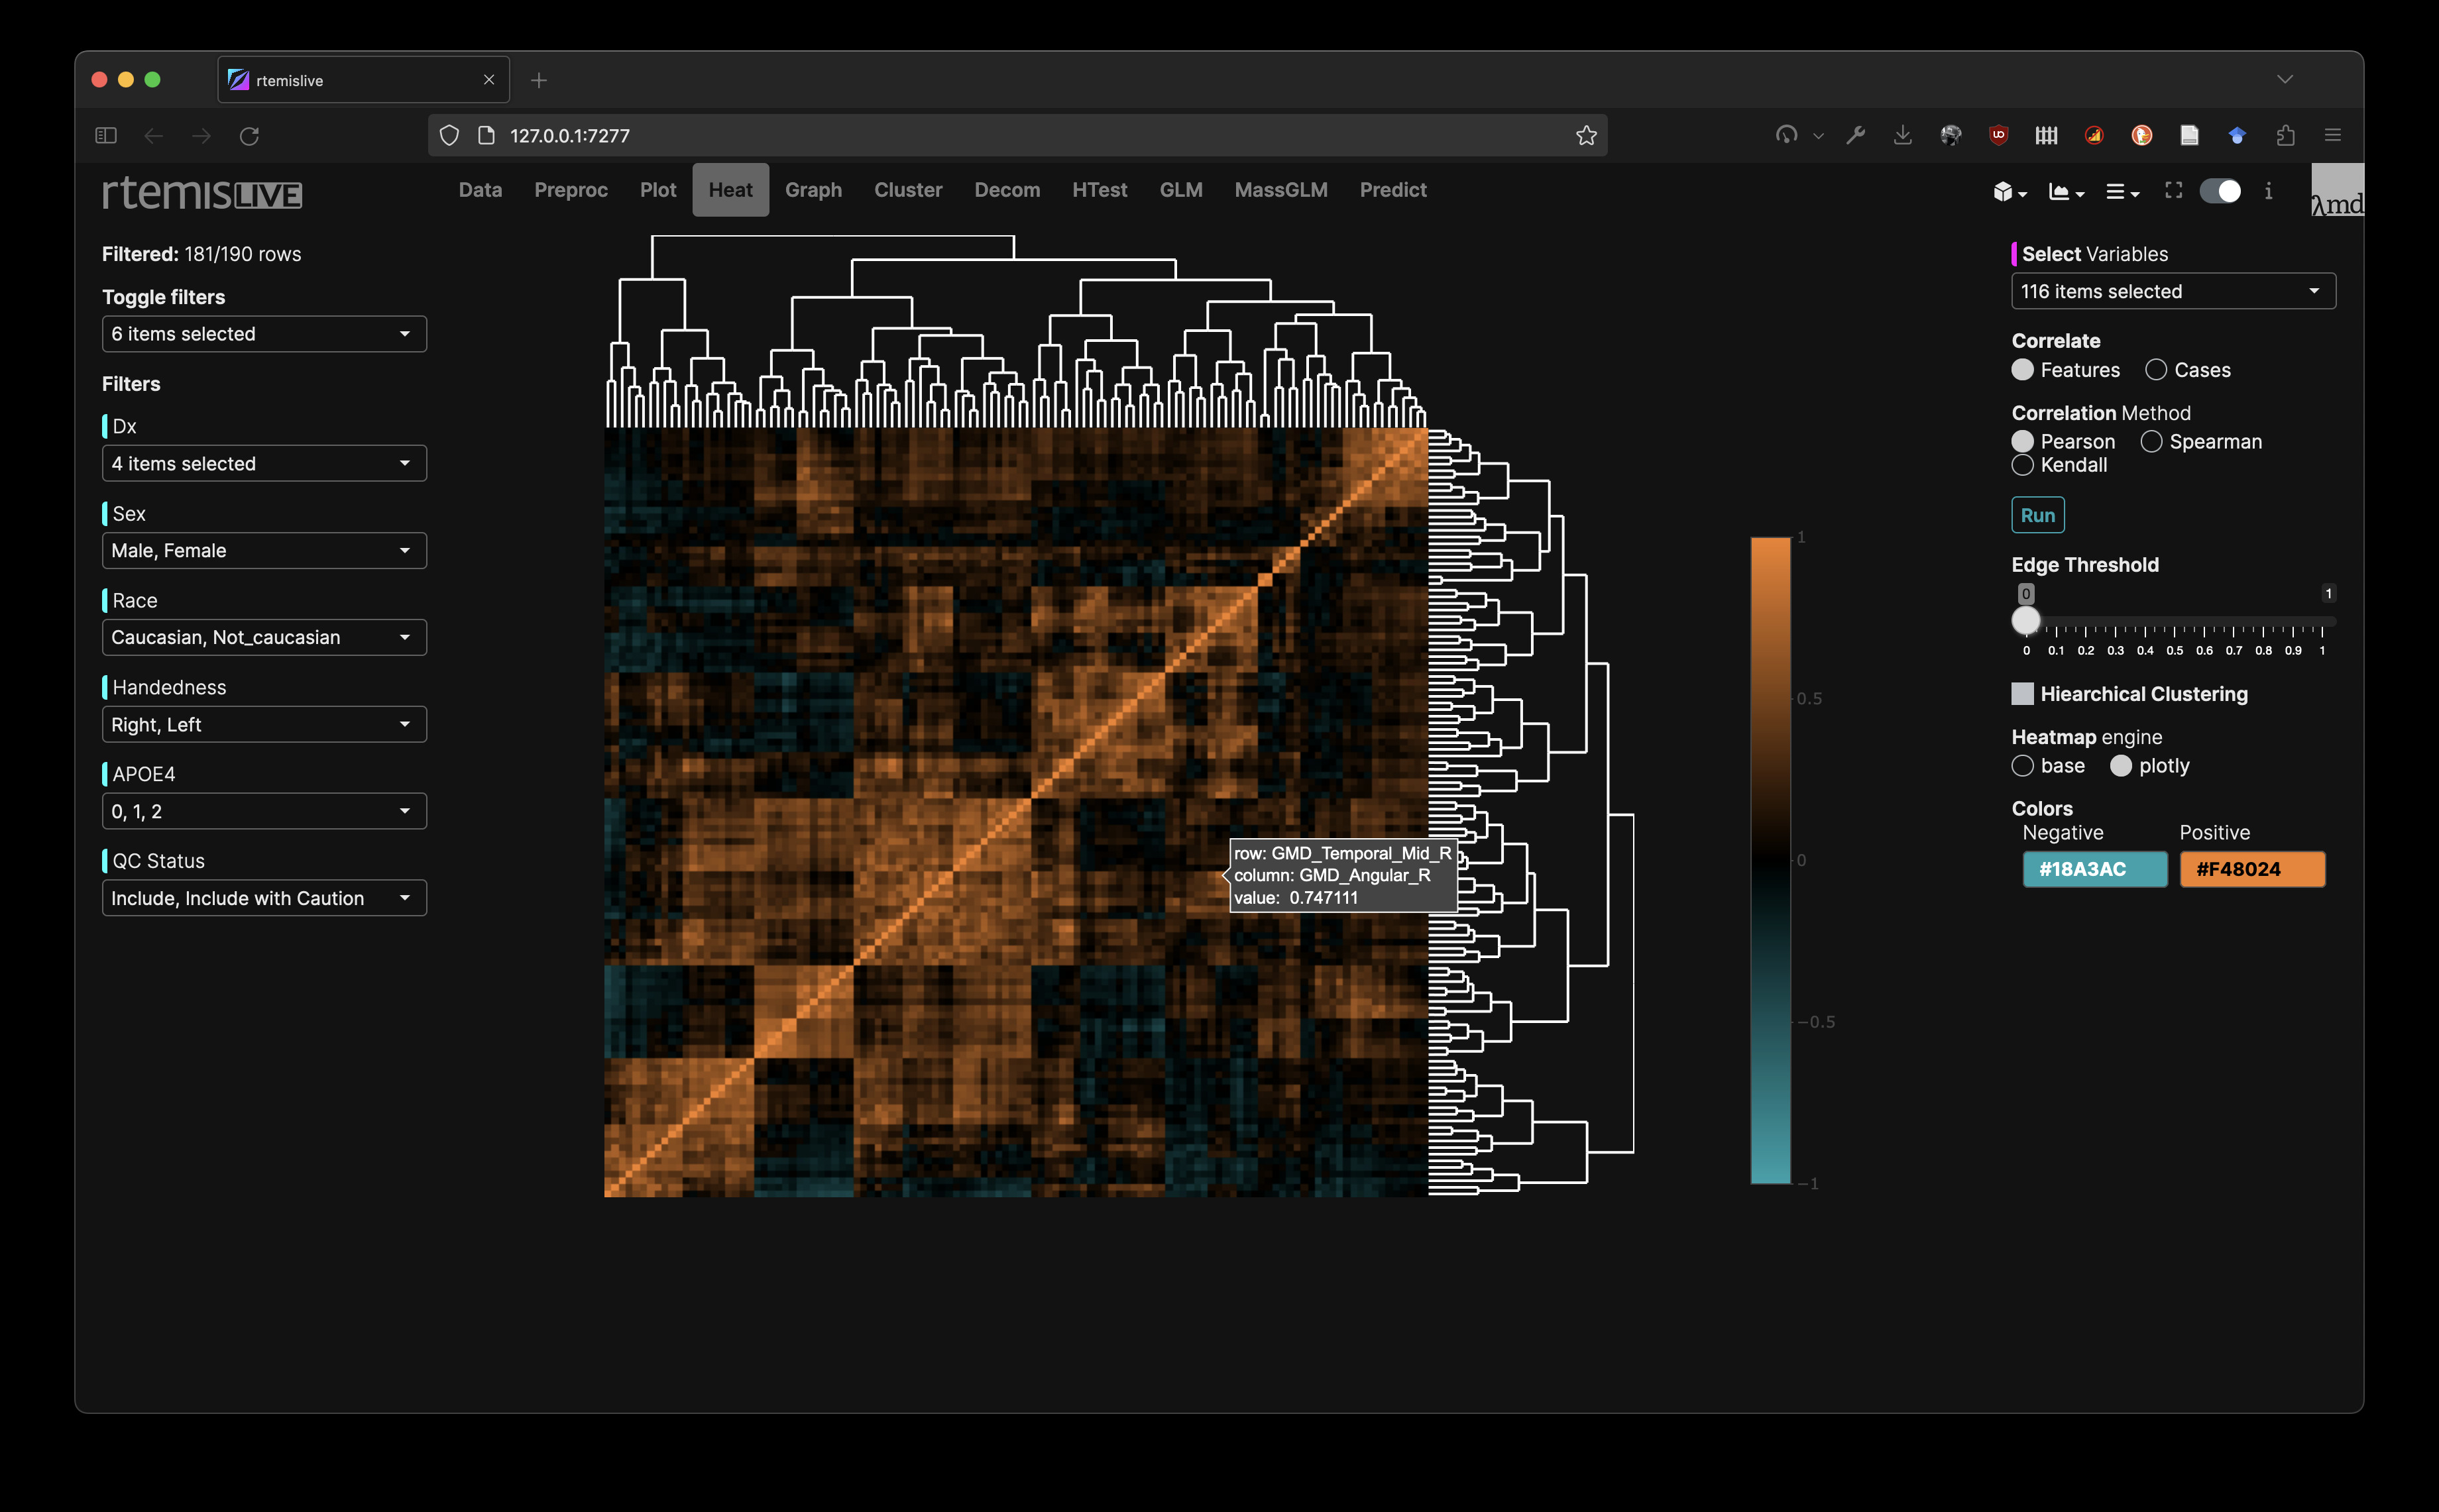Open the hamburger lines menu icon

point(2121,191)
